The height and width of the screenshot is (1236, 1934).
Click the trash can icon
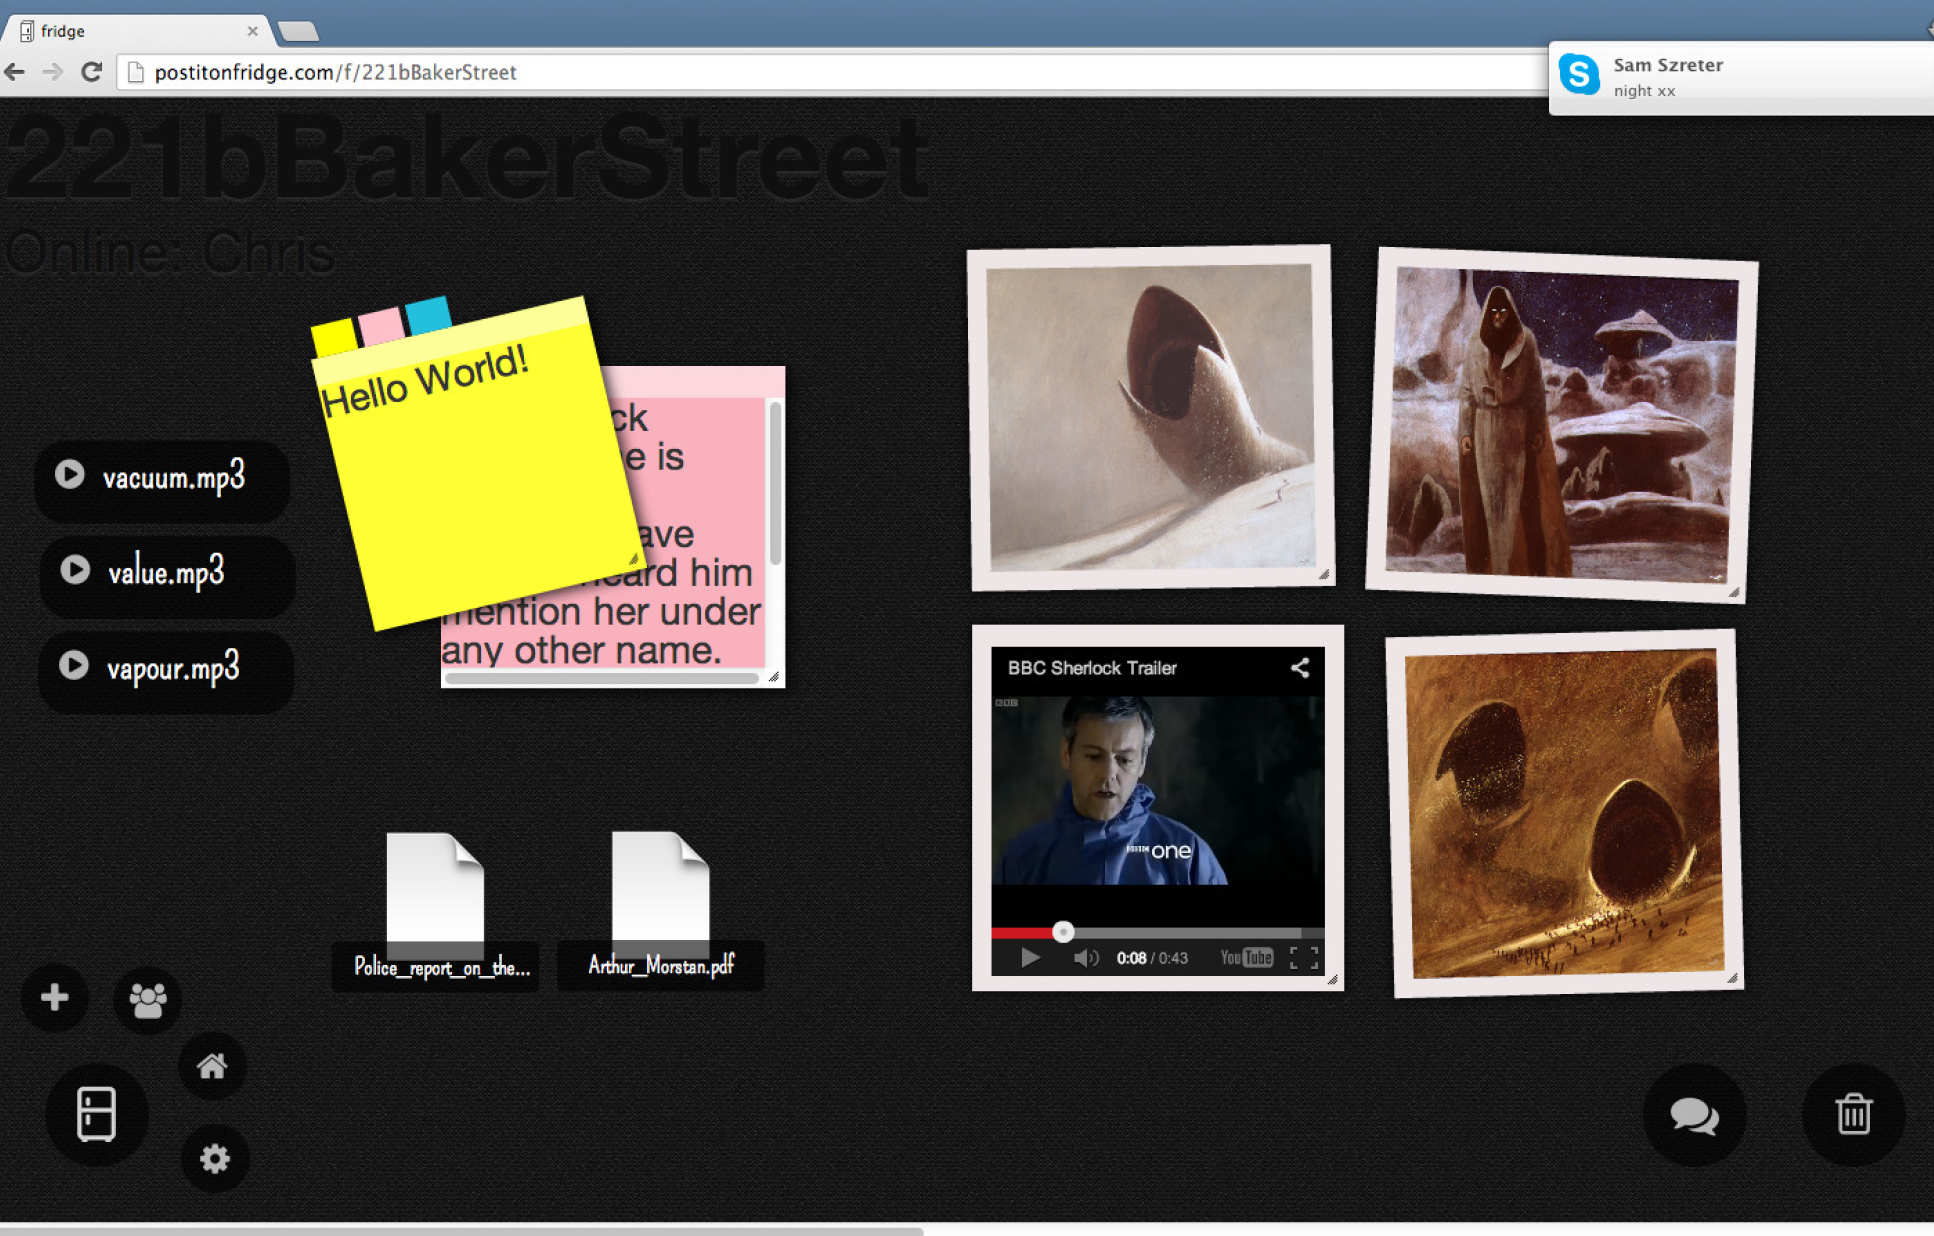click(x=1853, y=1114)
